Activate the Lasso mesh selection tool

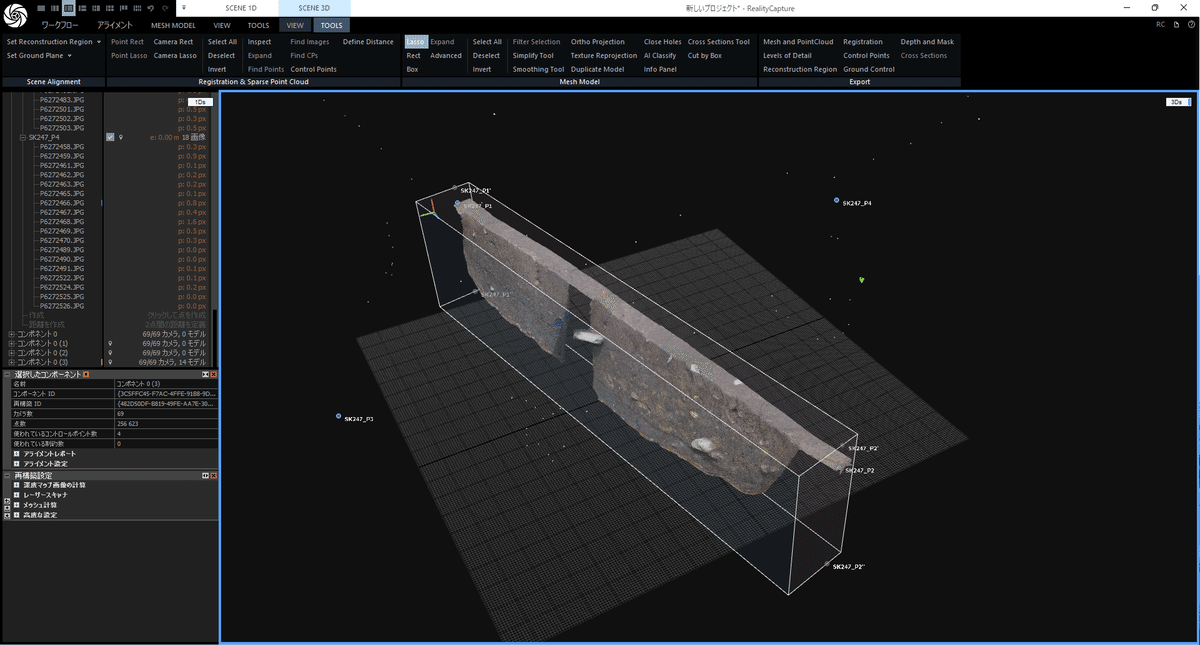(x=415, y=42)
